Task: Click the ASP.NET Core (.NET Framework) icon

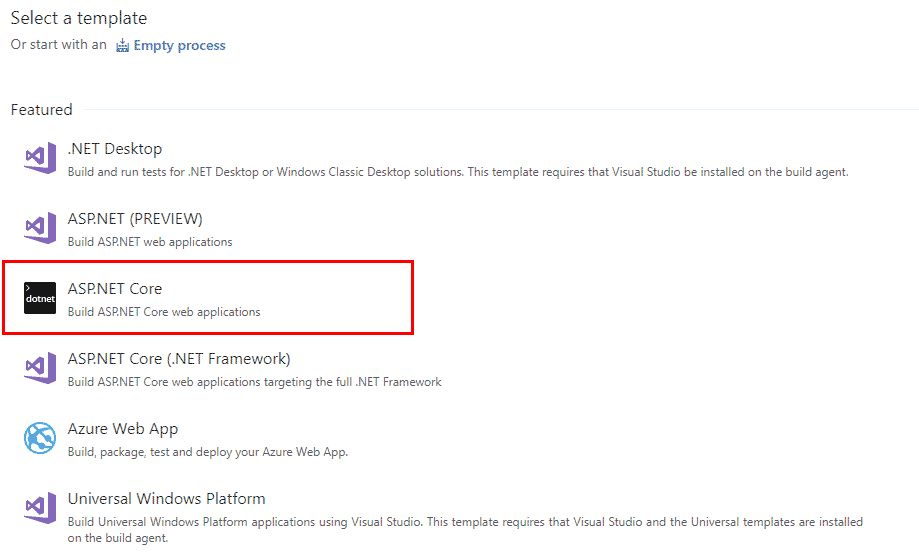Action: click(x=40, y=368)
